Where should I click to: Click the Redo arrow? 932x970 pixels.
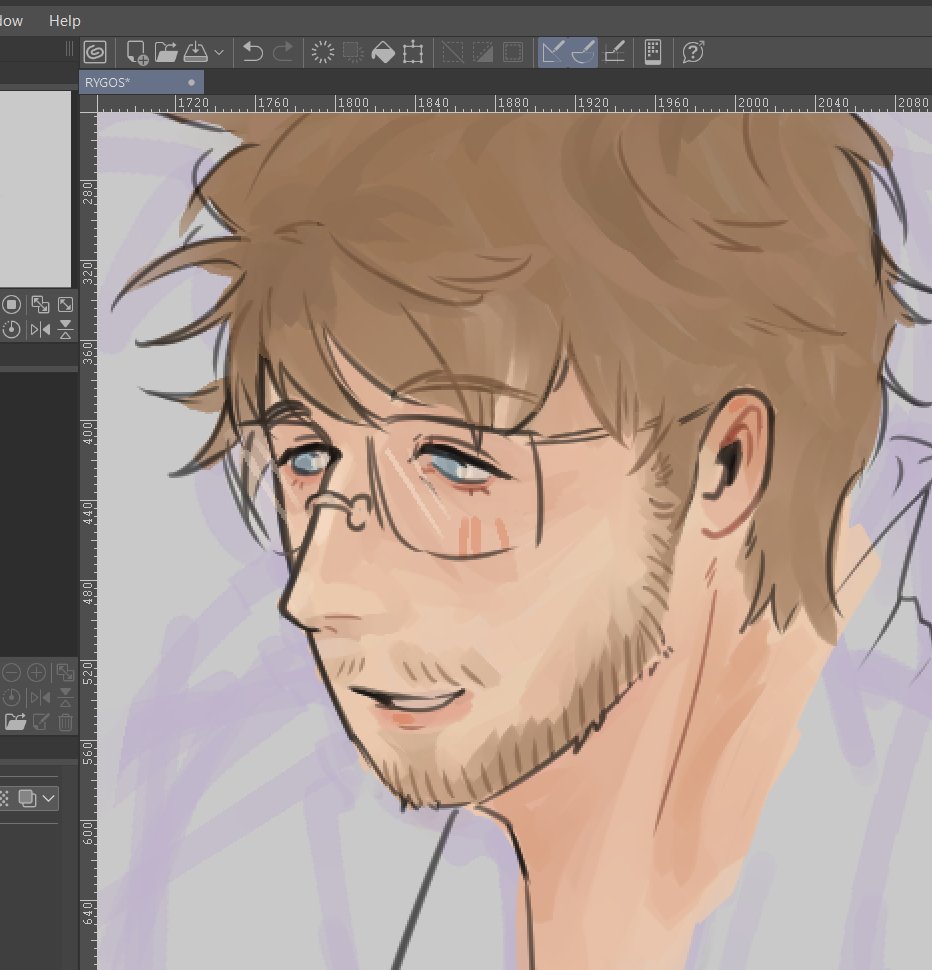283,53
